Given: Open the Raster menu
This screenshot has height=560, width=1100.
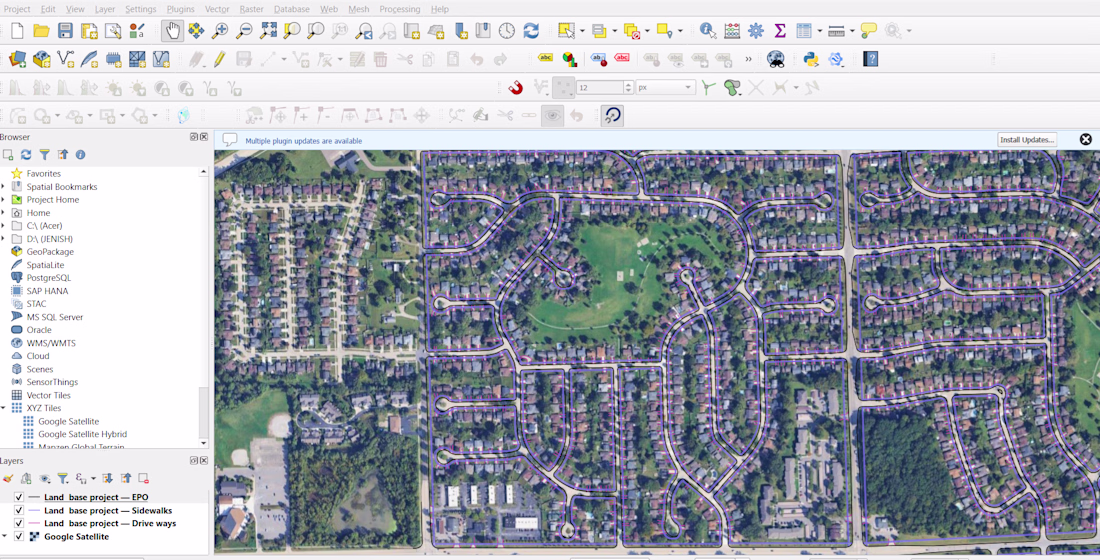Looking at the screenshot, I should pyautogui.click(x=252, y=9).
